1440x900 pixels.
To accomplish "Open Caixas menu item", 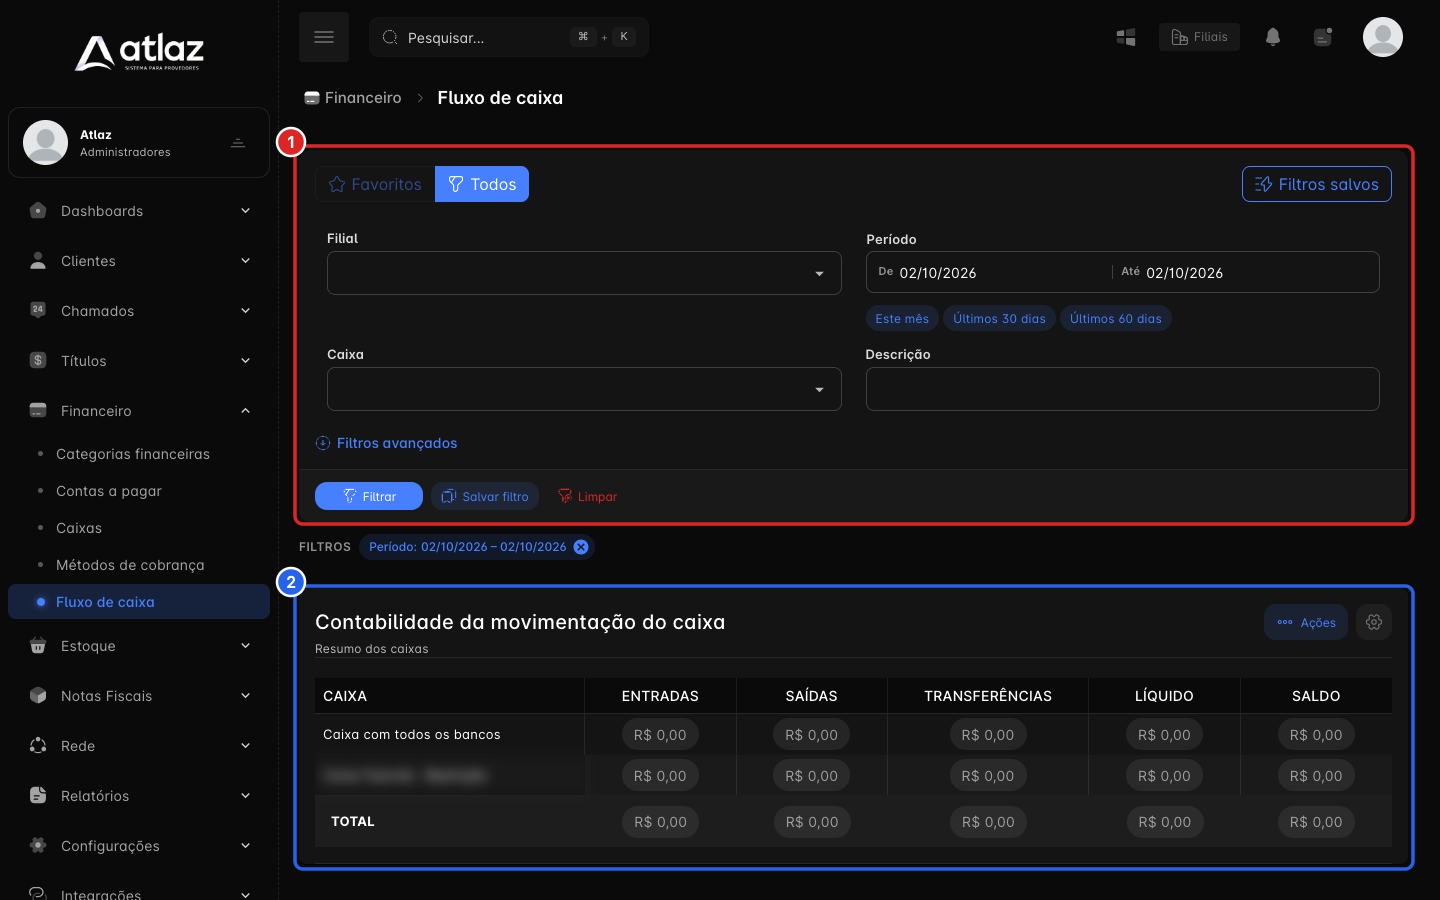I will (x=79, y=528).
